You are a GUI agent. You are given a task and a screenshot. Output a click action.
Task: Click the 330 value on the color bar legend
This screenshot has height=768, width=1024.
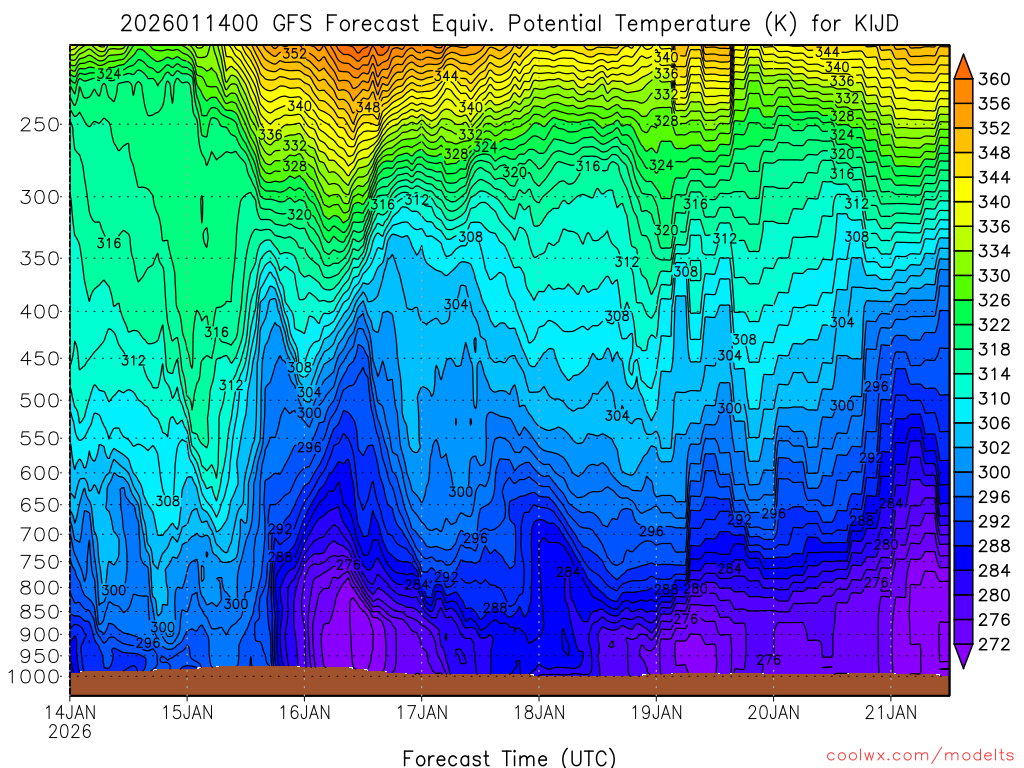[x=994, y=276]
